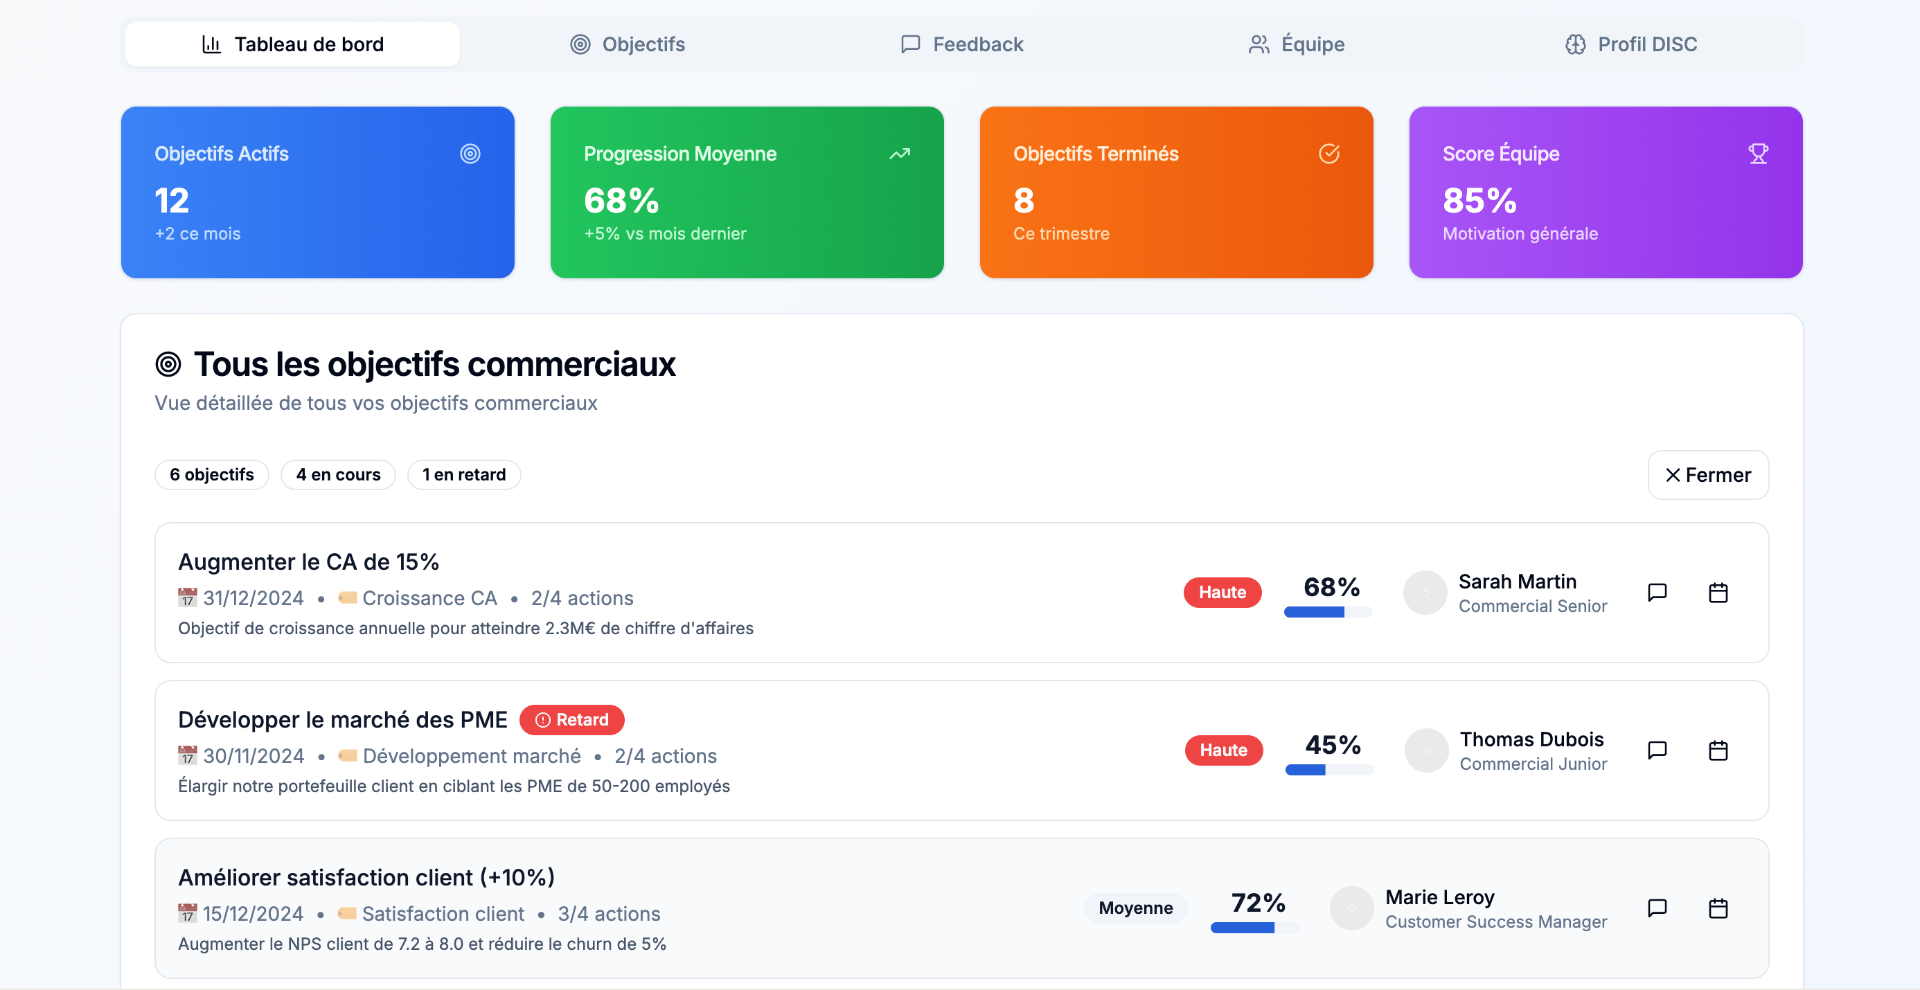This screenshot has height=990, width=1920.
Task: Select the '4 en cours' badge
Action: tap(338, 475)
